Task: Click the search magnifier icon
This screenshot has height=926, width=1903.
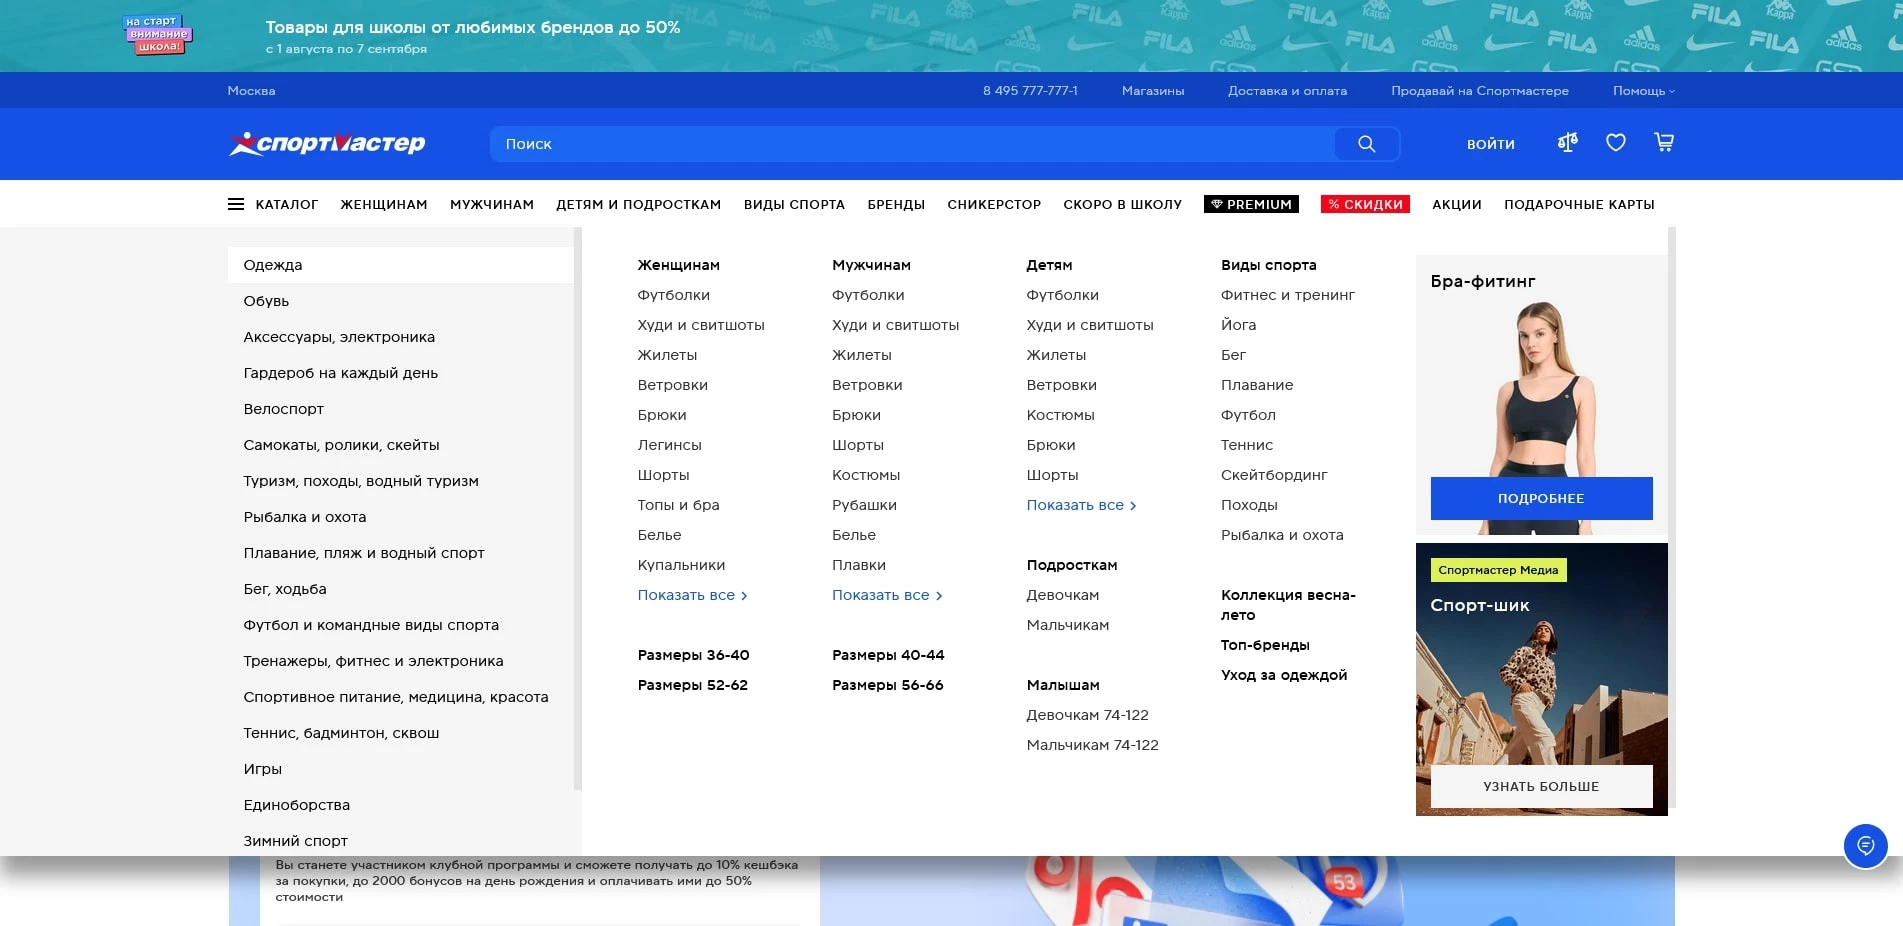Action: [1366, 144]
